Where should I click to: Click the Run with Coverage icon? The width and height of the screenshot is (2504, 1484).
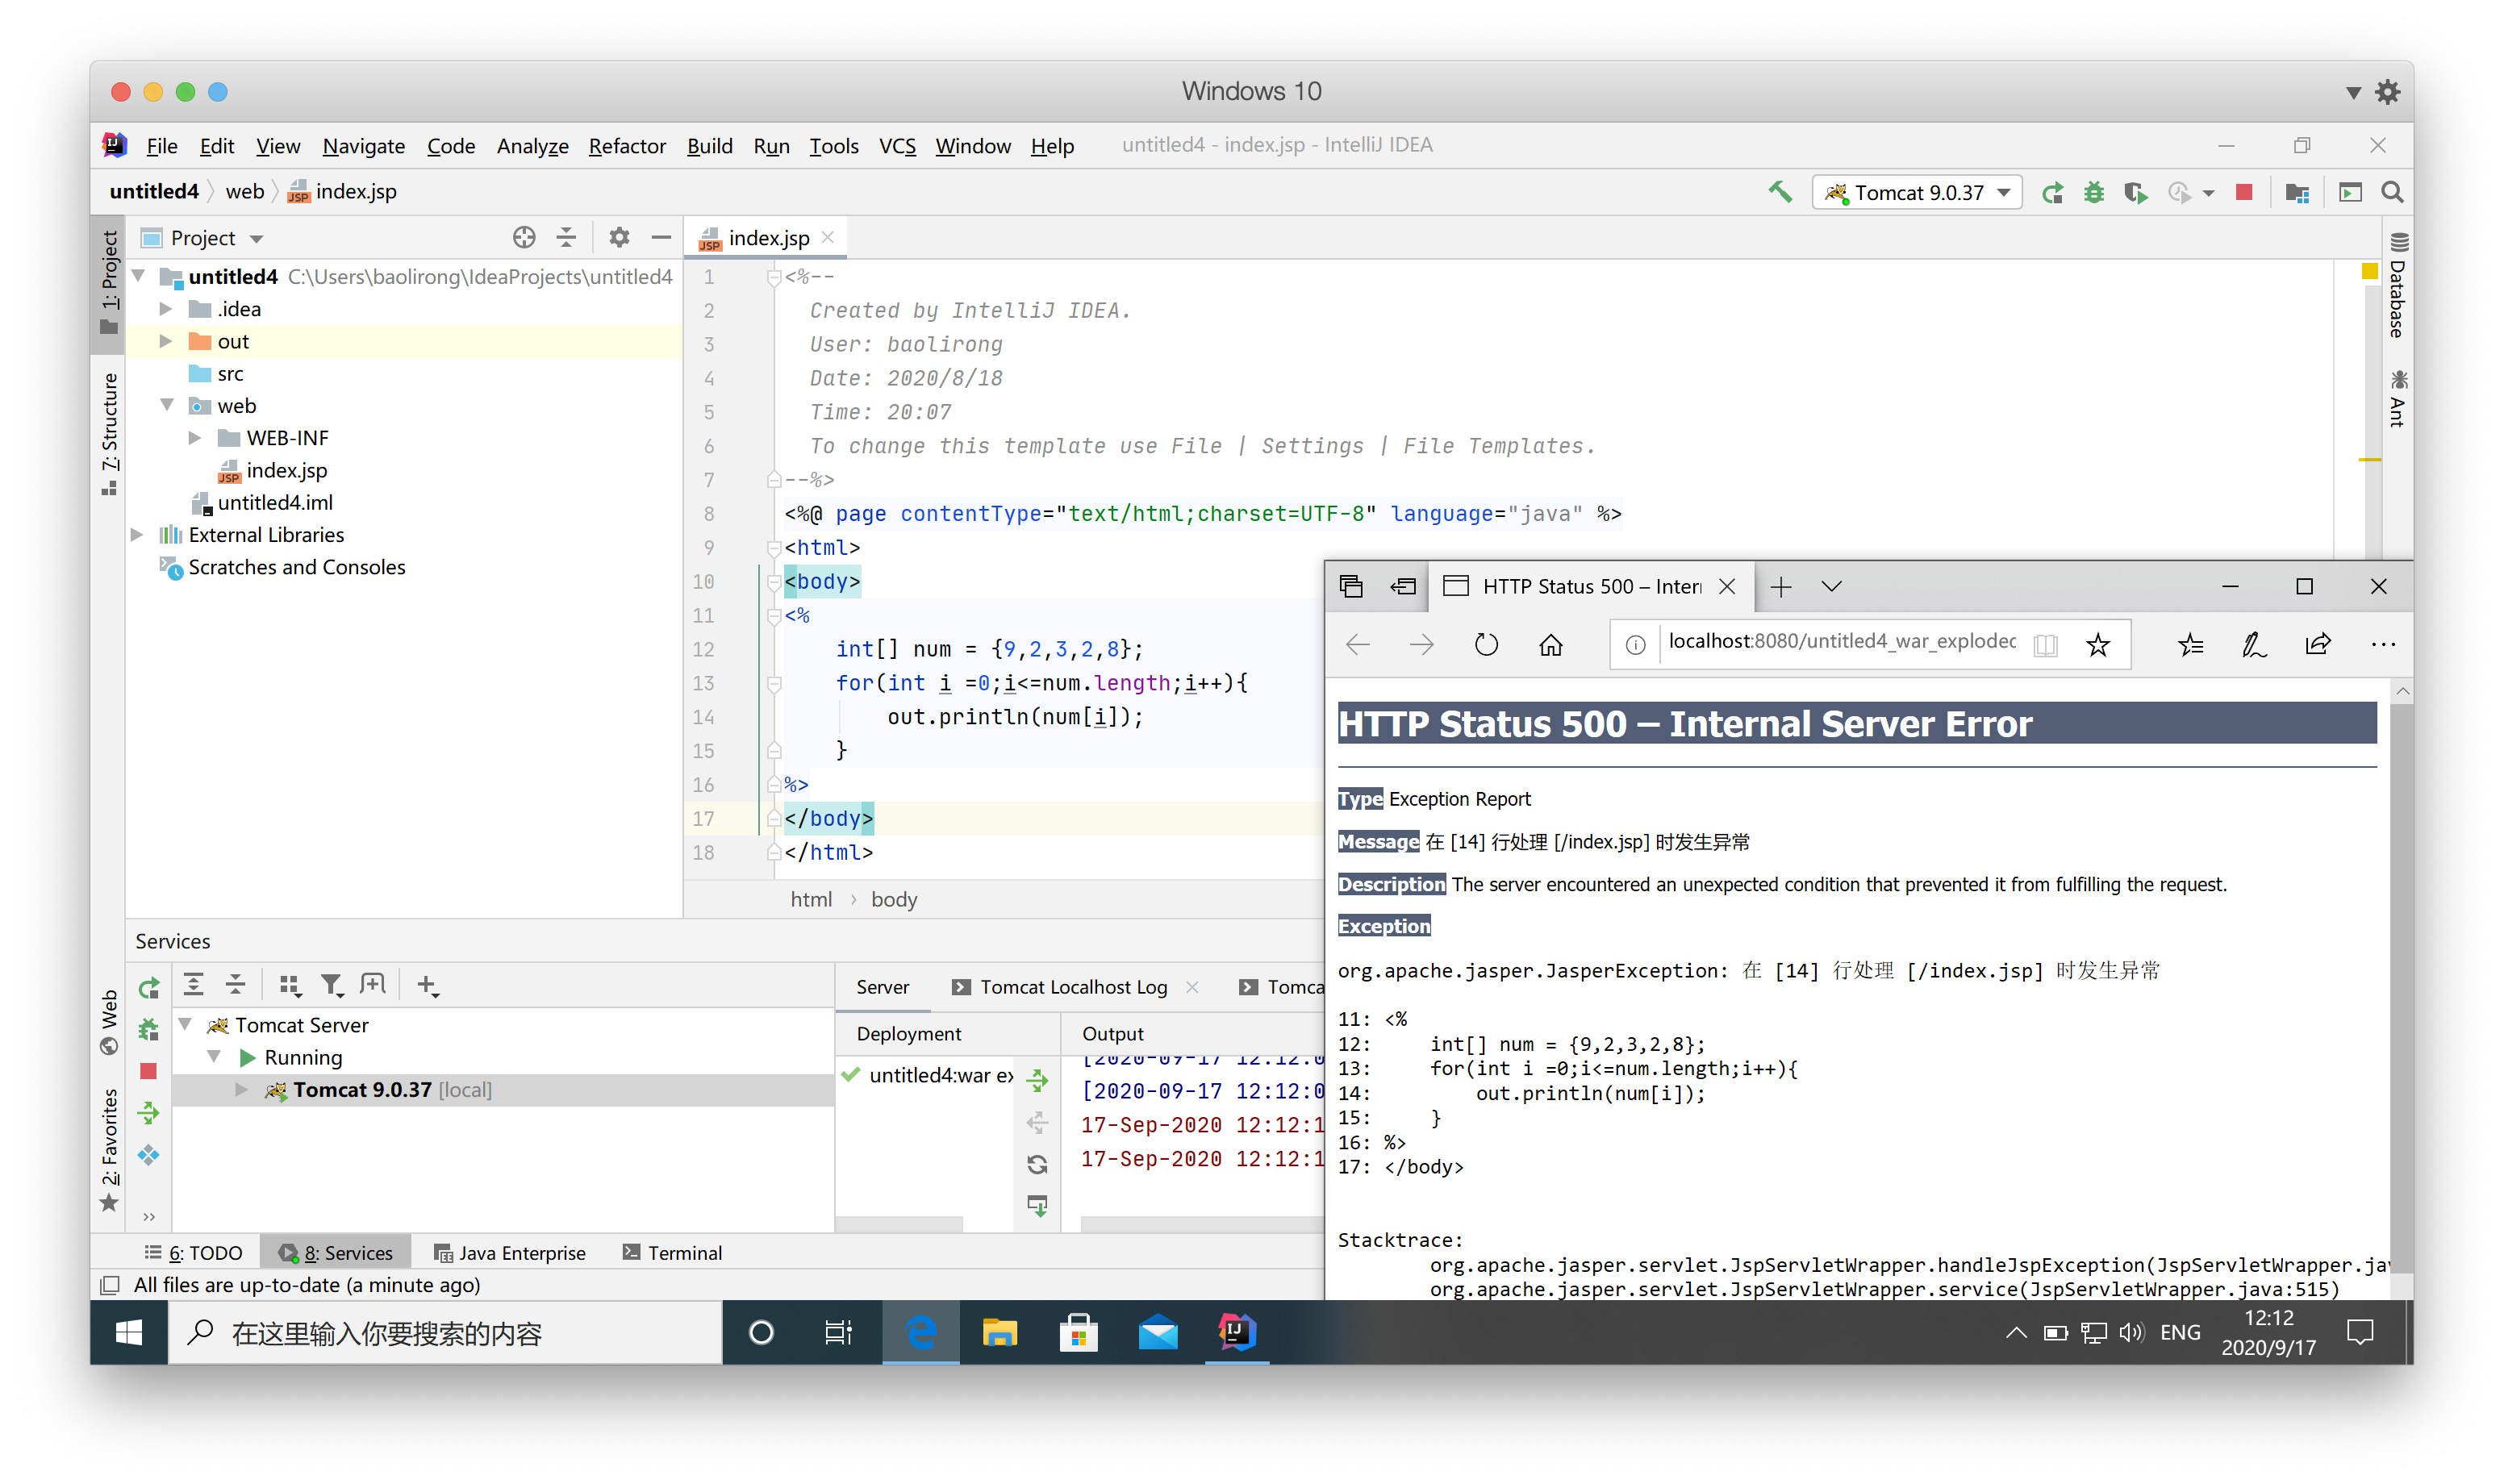[2136, 192]
